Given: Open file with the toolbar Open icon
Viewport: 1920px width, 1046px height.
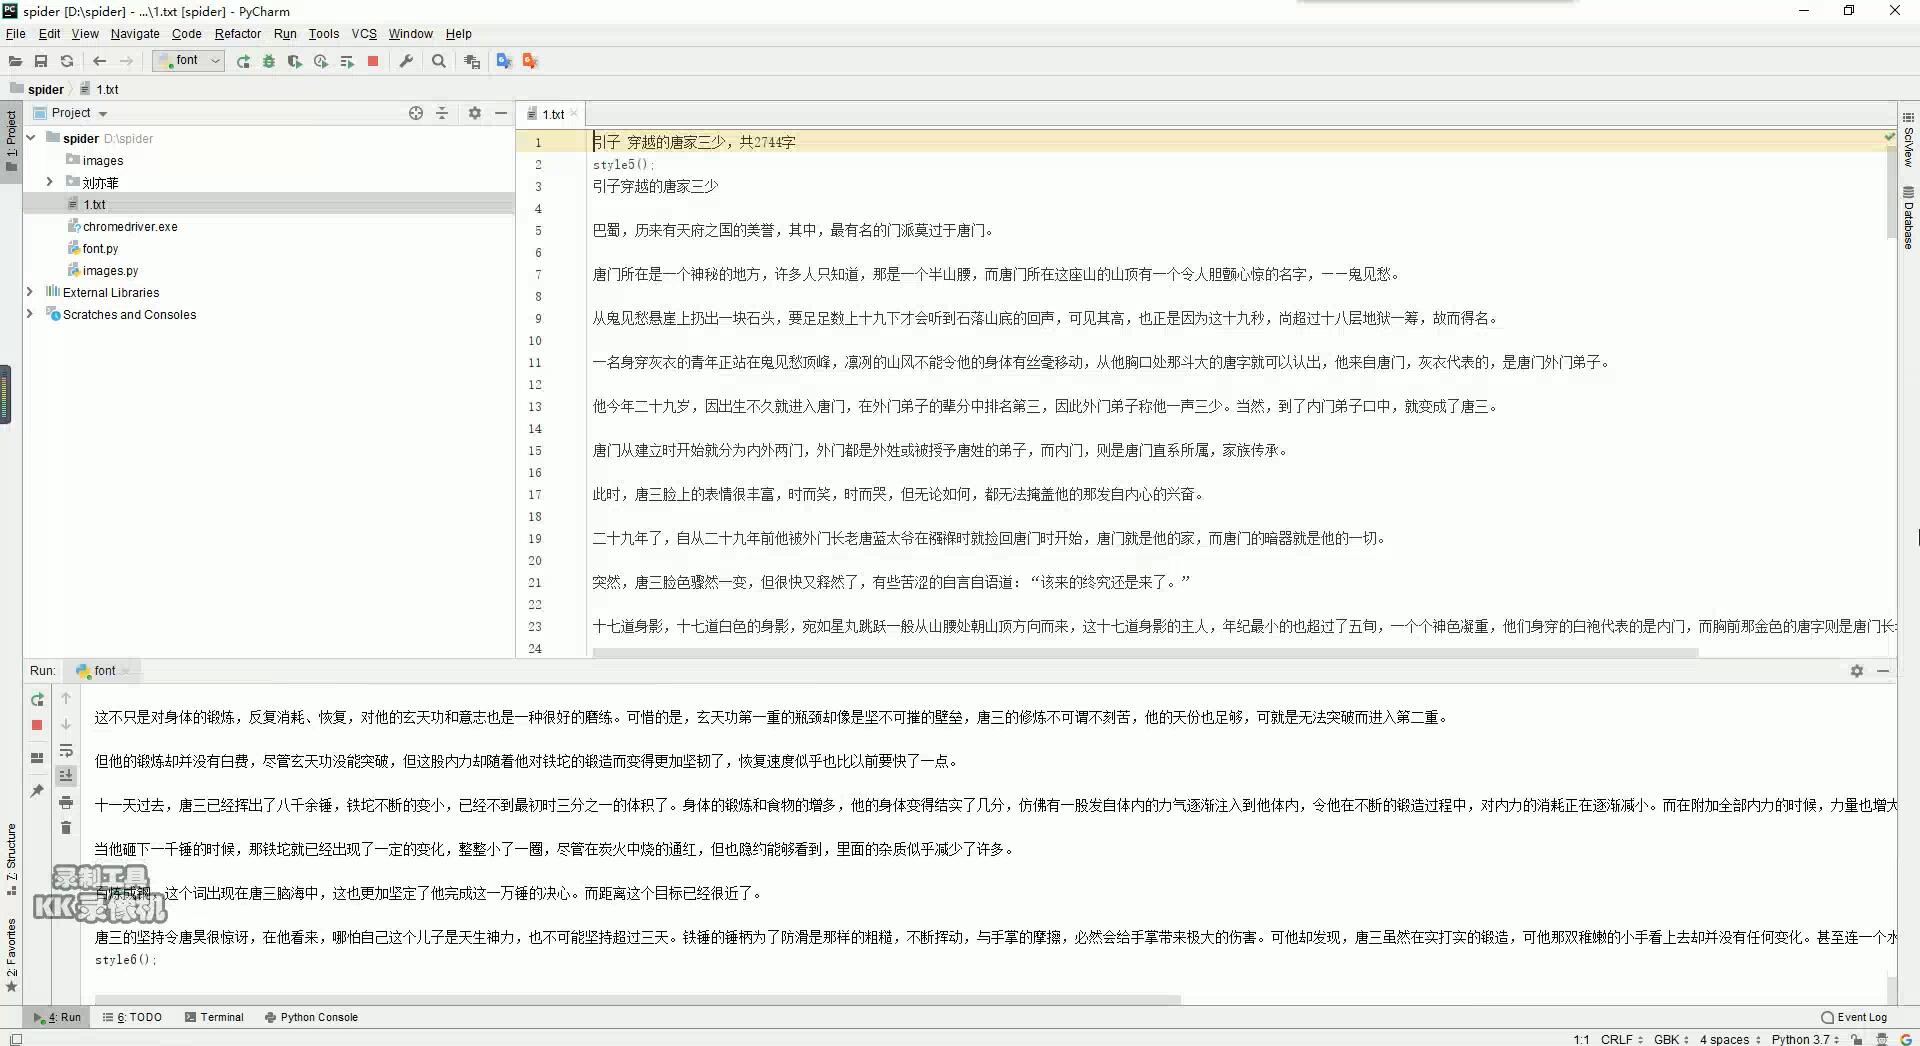Looking at the screenshot, I should [x=15, y=61].
